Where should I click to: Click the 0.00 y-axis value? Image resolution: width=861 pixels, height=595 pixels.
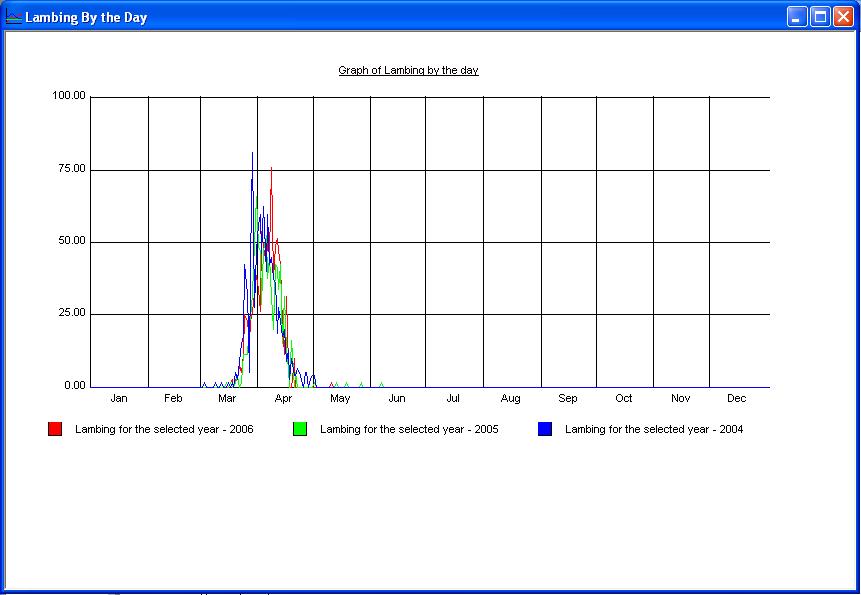75,385
